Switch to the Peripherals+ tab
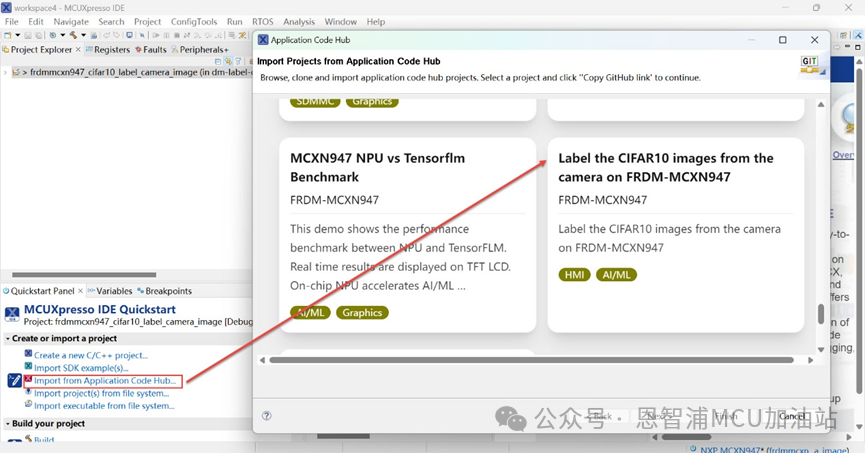865x453 pixels. (x=200, y=50)
